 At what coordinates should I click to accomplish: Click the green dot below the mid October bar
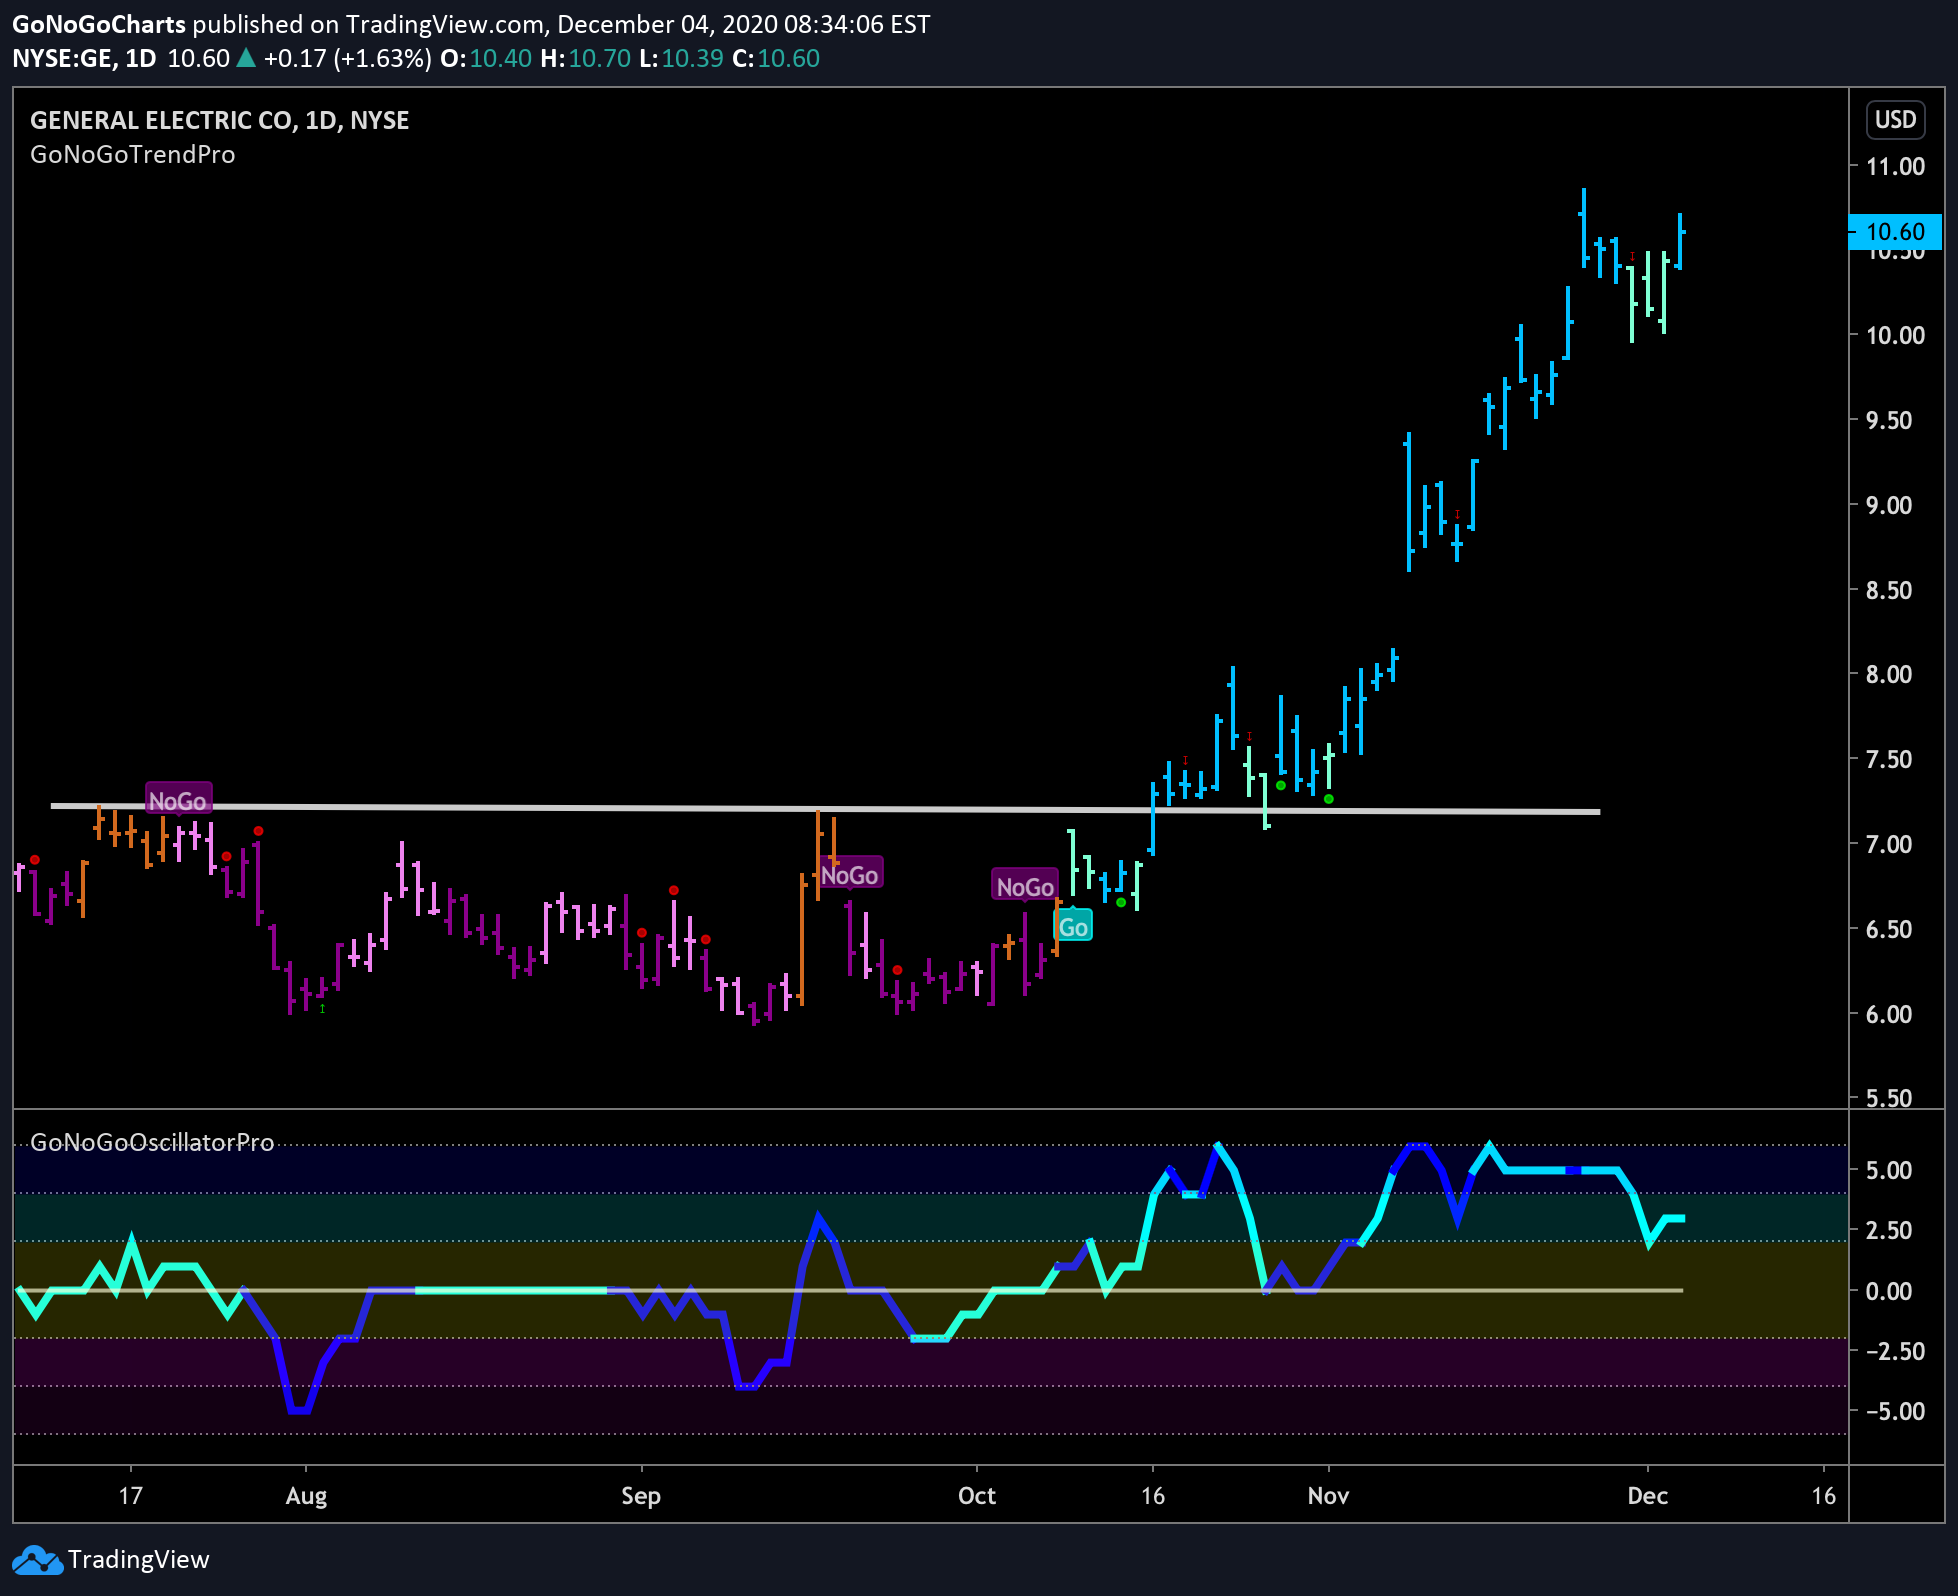click(1121, 903)
